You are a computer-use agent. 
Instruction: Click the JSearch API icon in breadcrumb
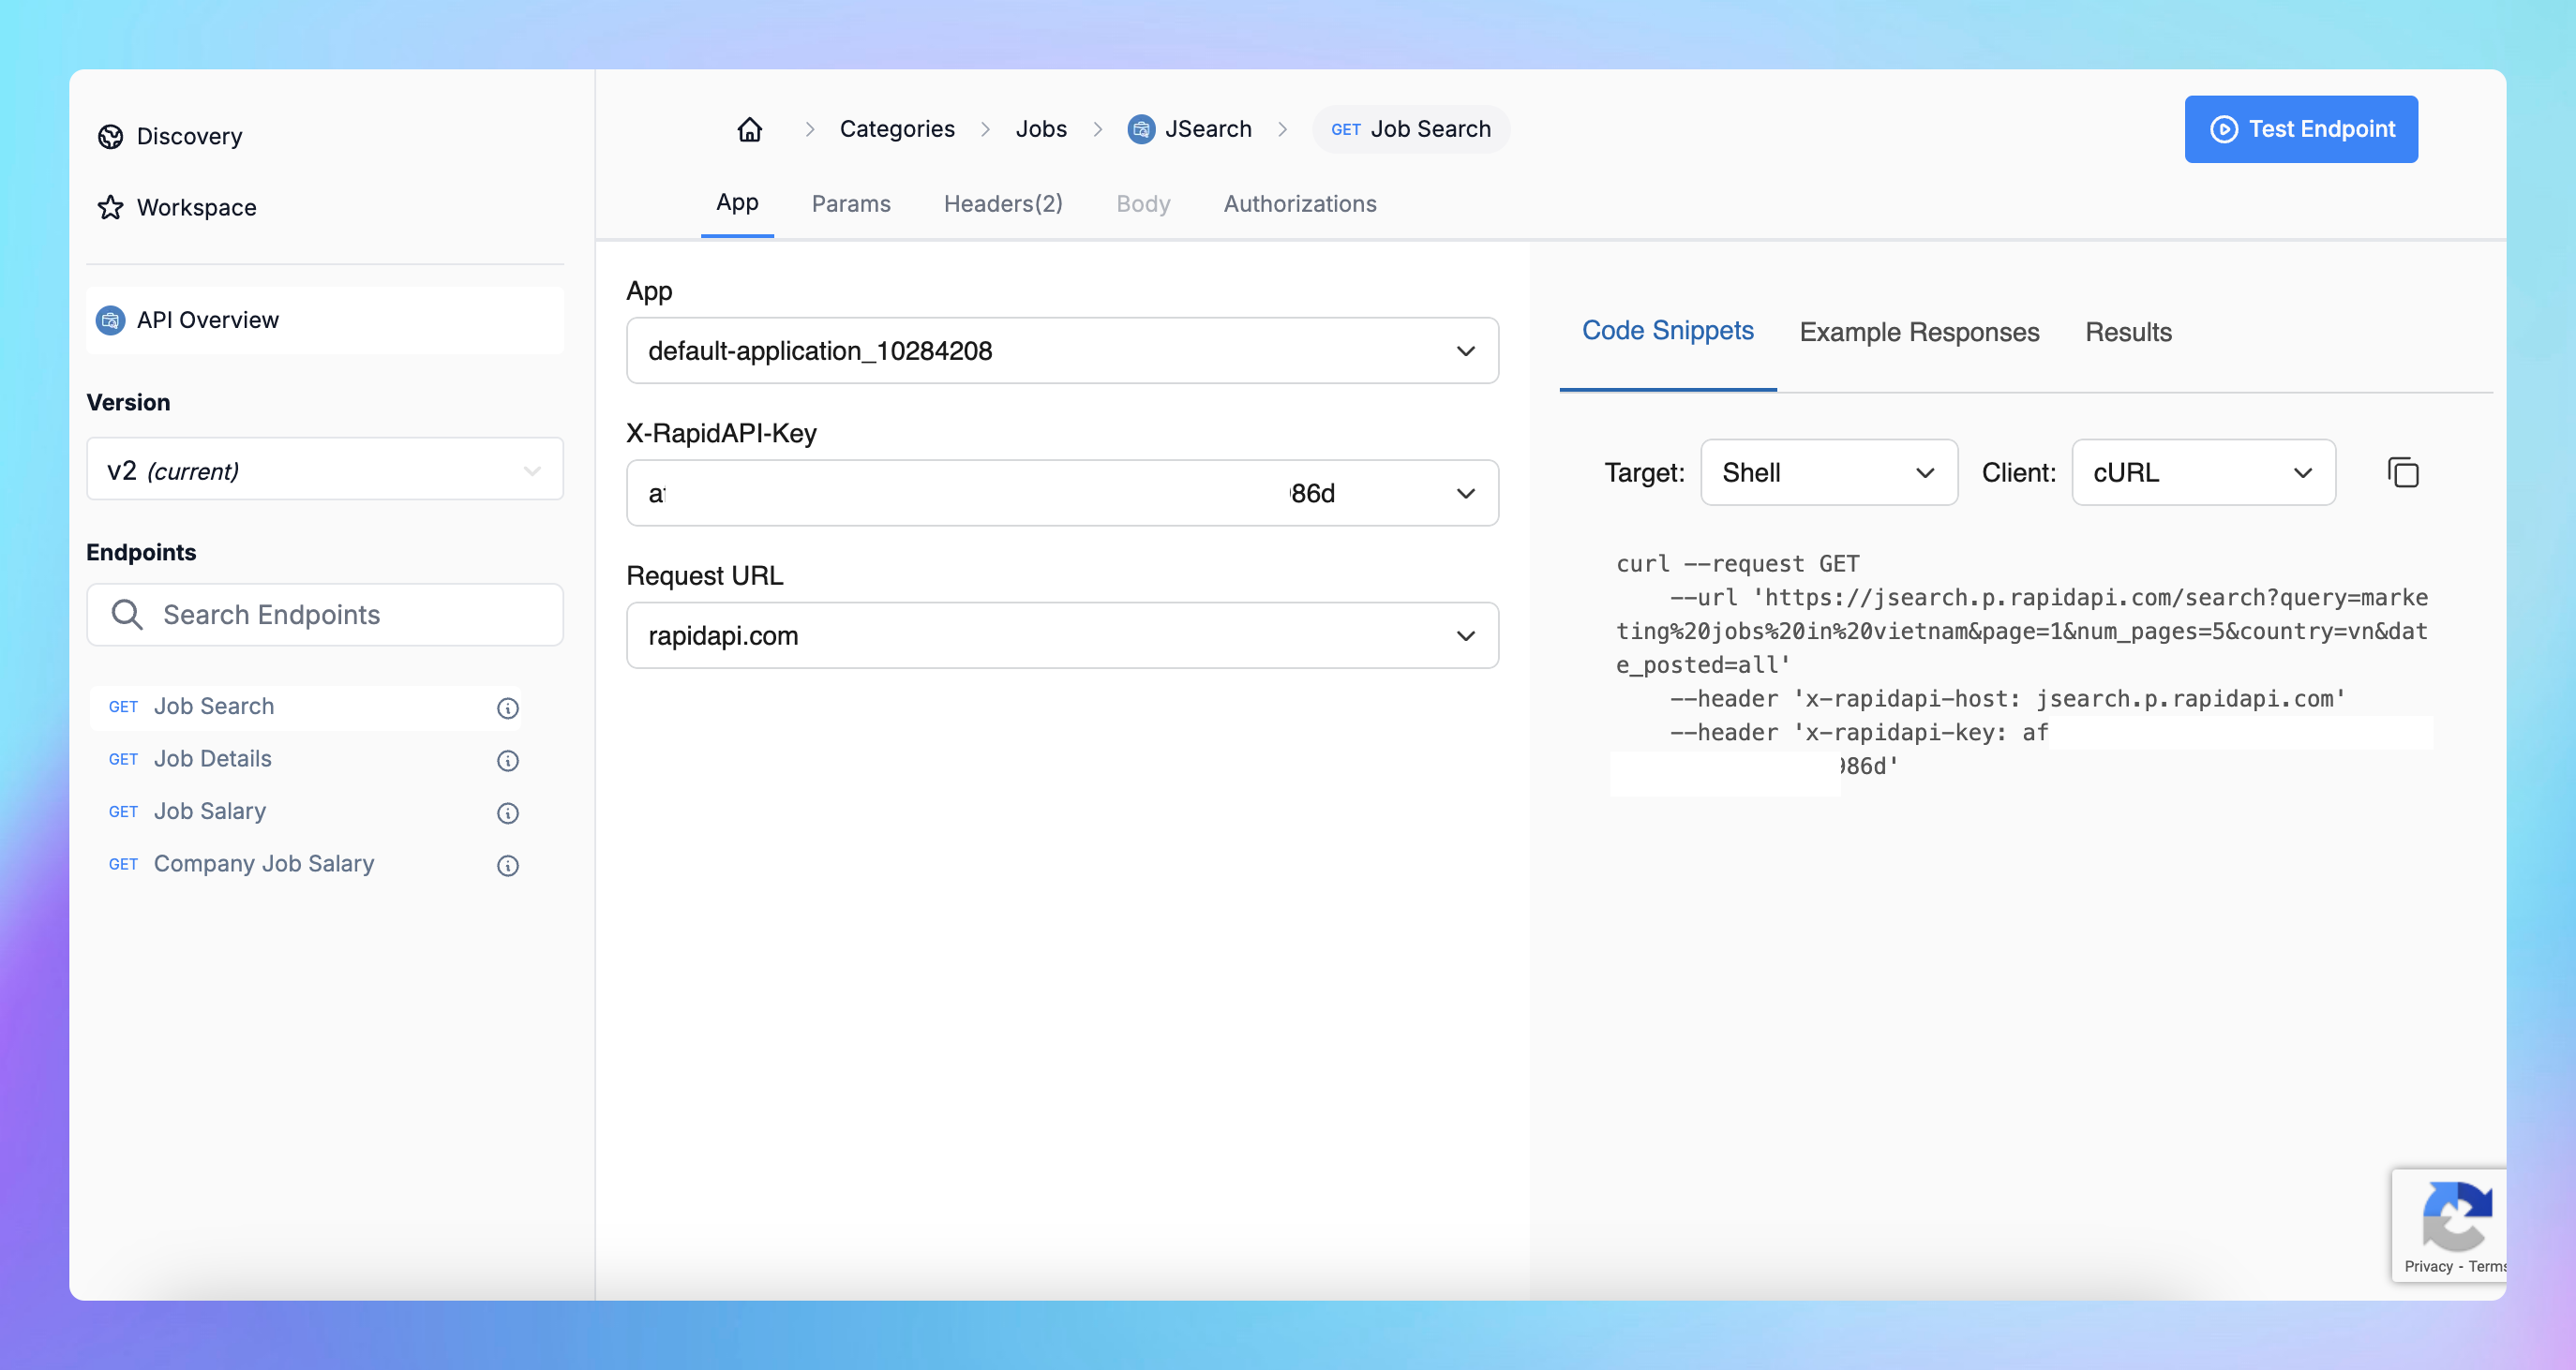pyautogui.click(x=1141, y=129)
